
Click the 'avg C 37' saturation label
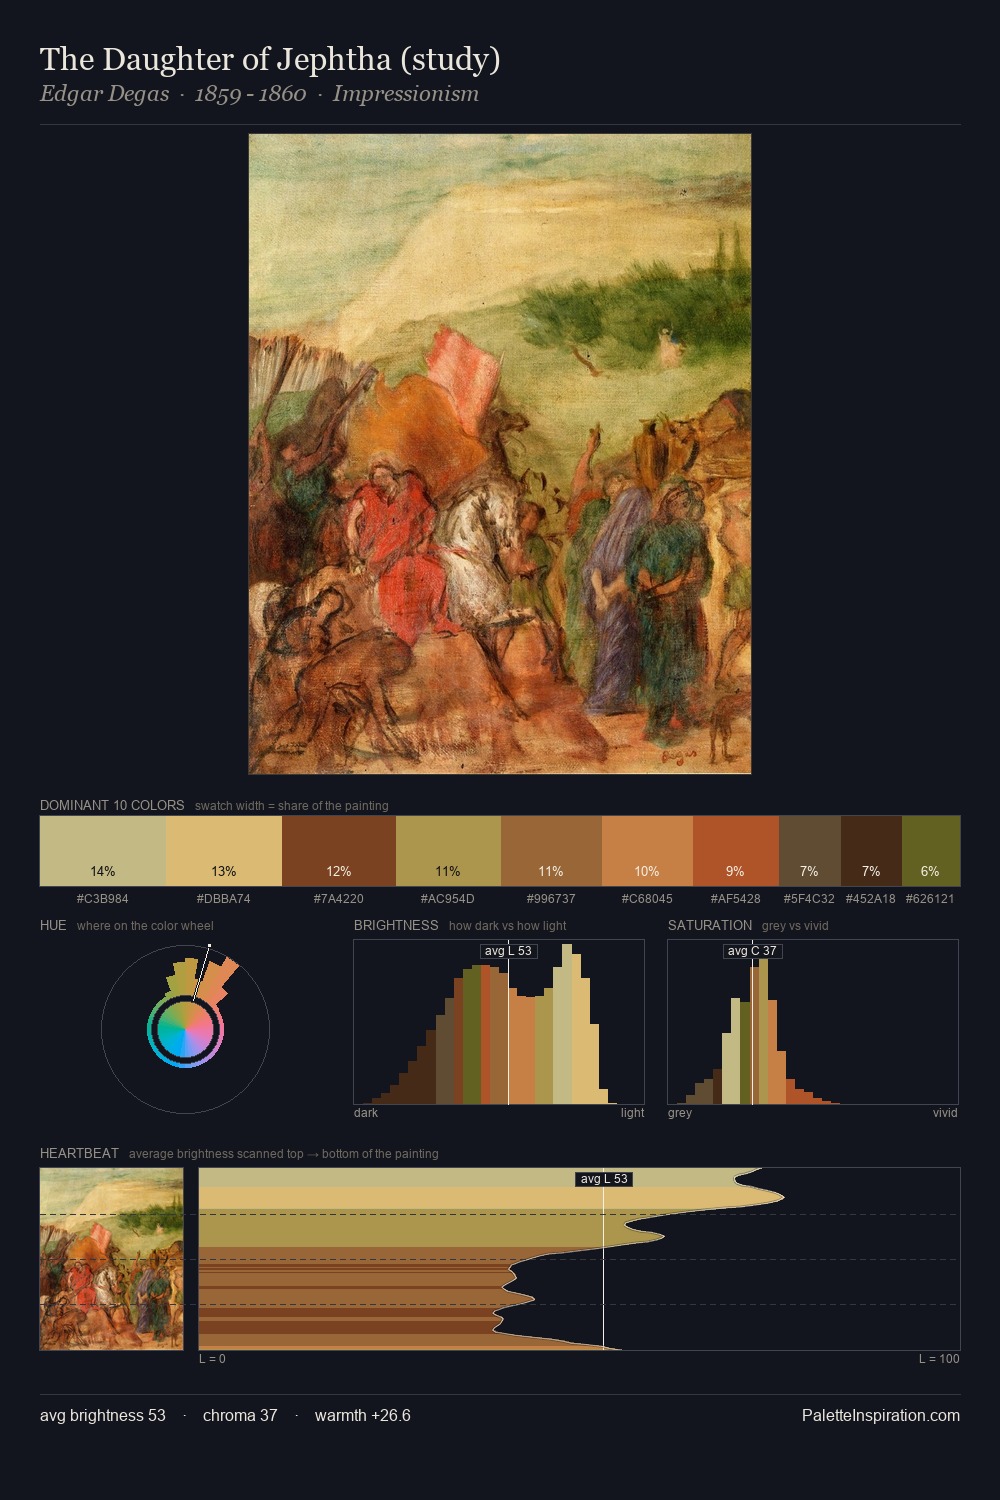[x=752, y=951]
